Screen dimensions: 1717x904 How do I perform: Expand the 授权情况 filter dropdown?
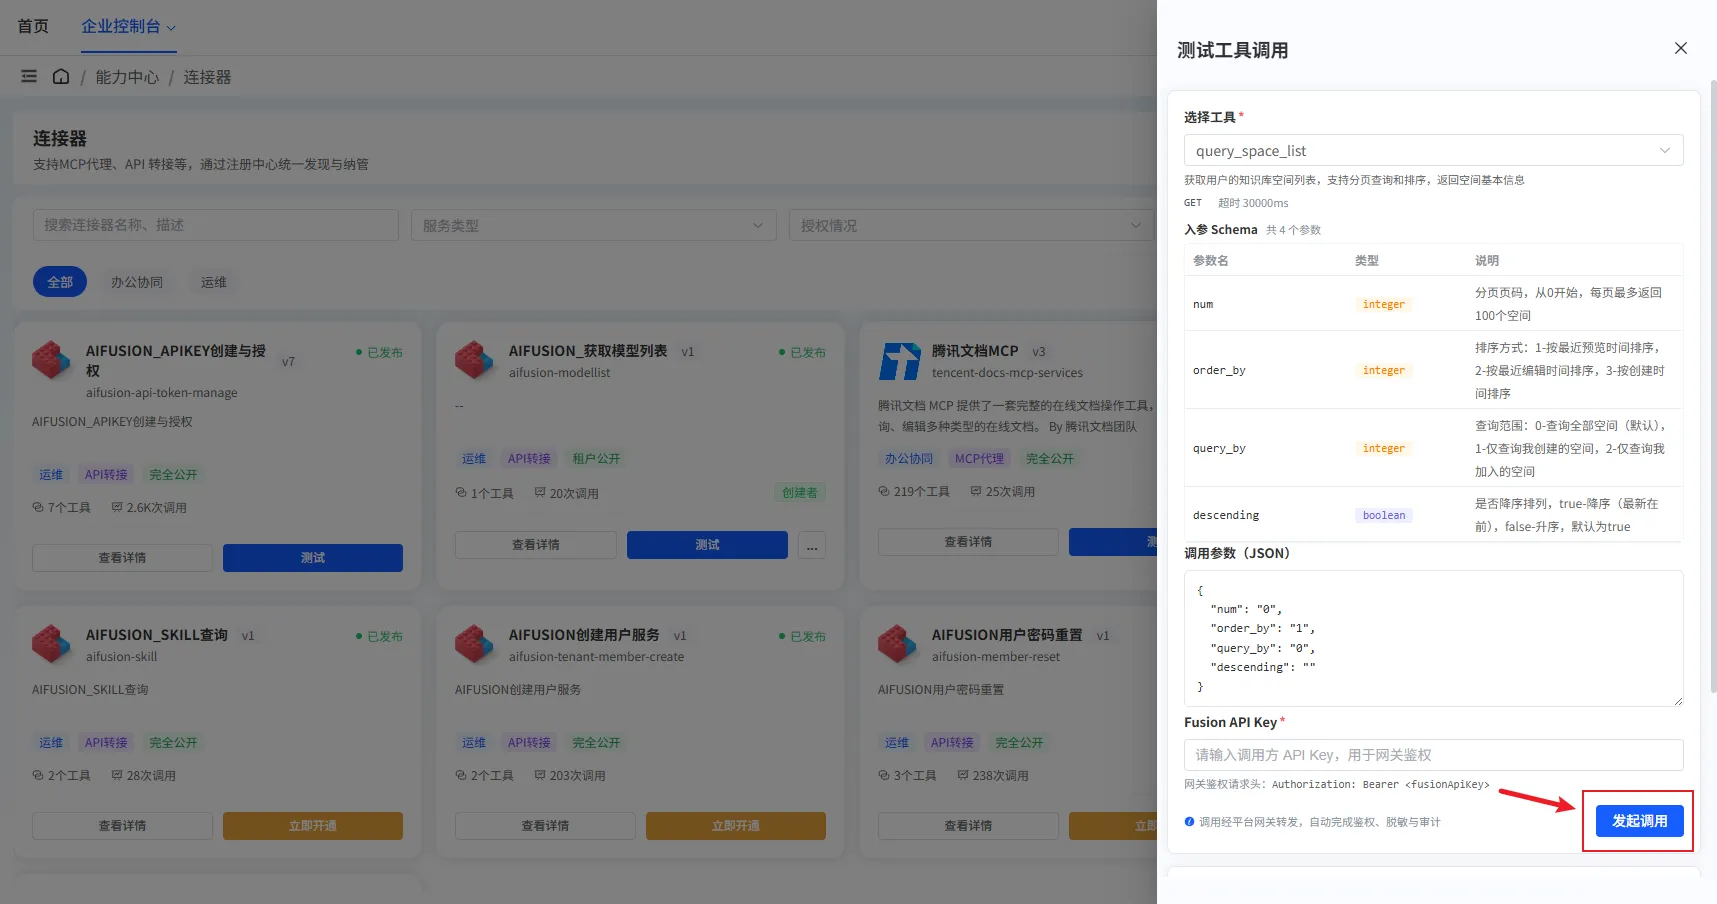click(x=971, y=225)
